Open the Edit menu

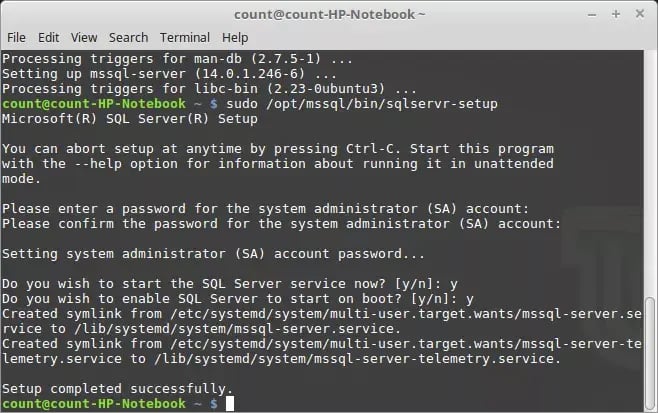coord(48,37)
